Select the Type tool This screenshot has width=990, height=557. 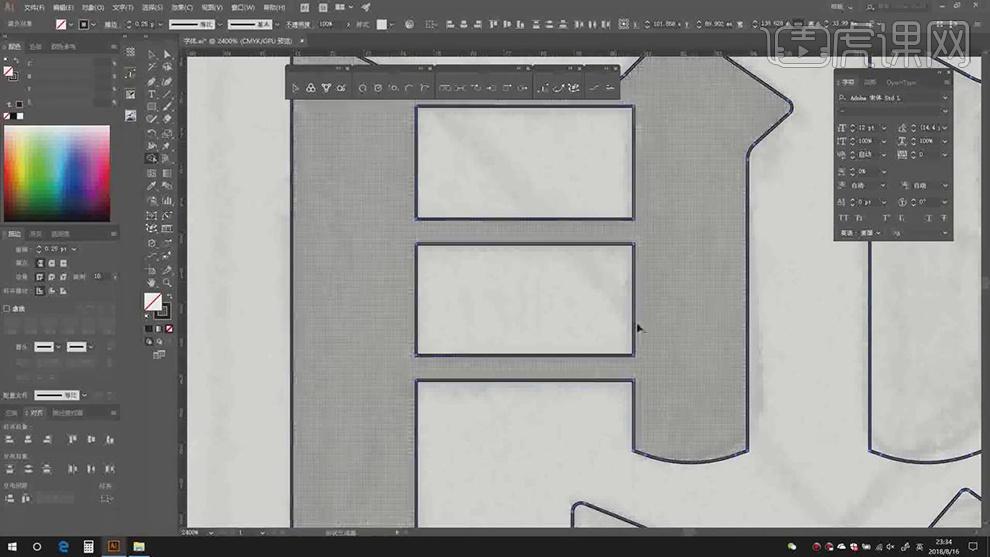pyautogui.click(x=152, y=94)
